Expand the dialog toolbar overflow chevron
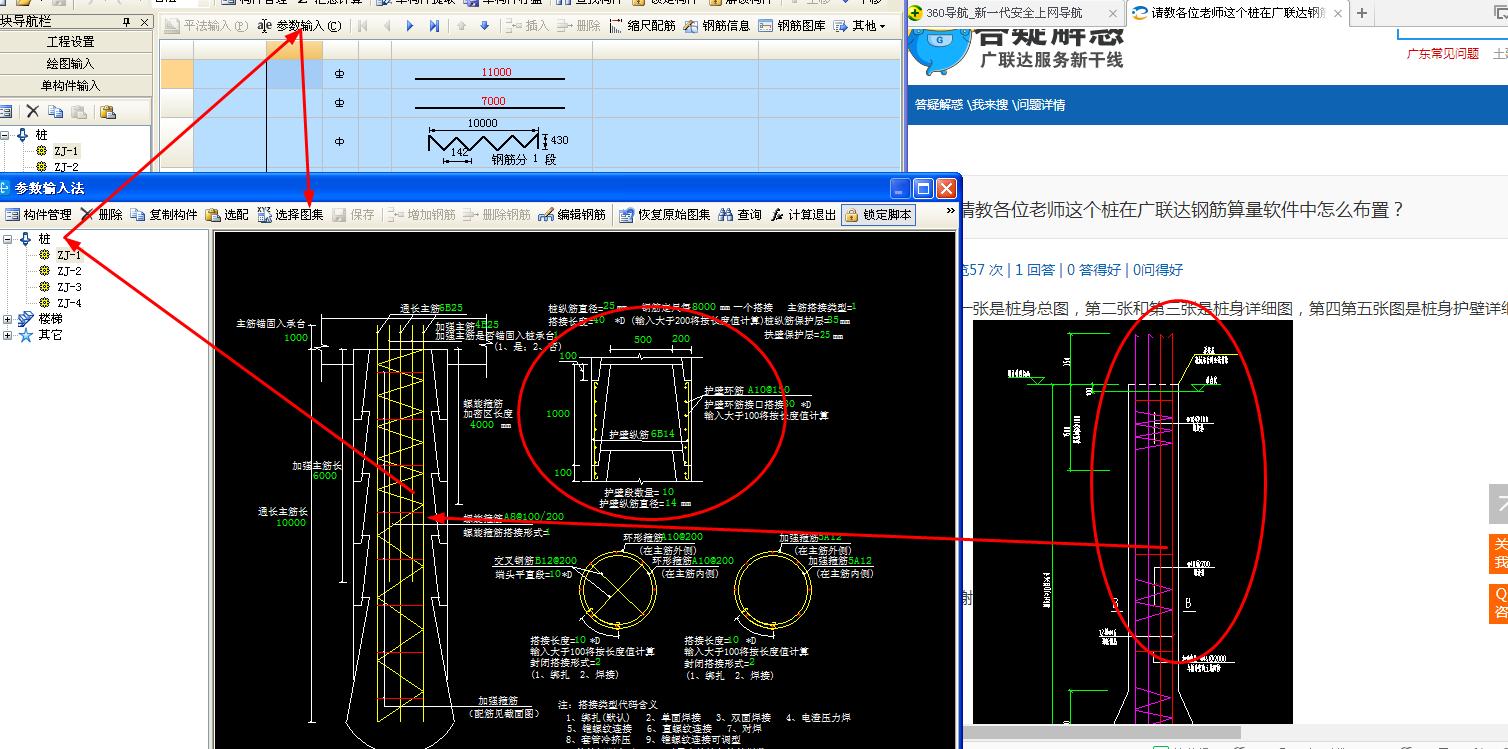 coord(950,211)
